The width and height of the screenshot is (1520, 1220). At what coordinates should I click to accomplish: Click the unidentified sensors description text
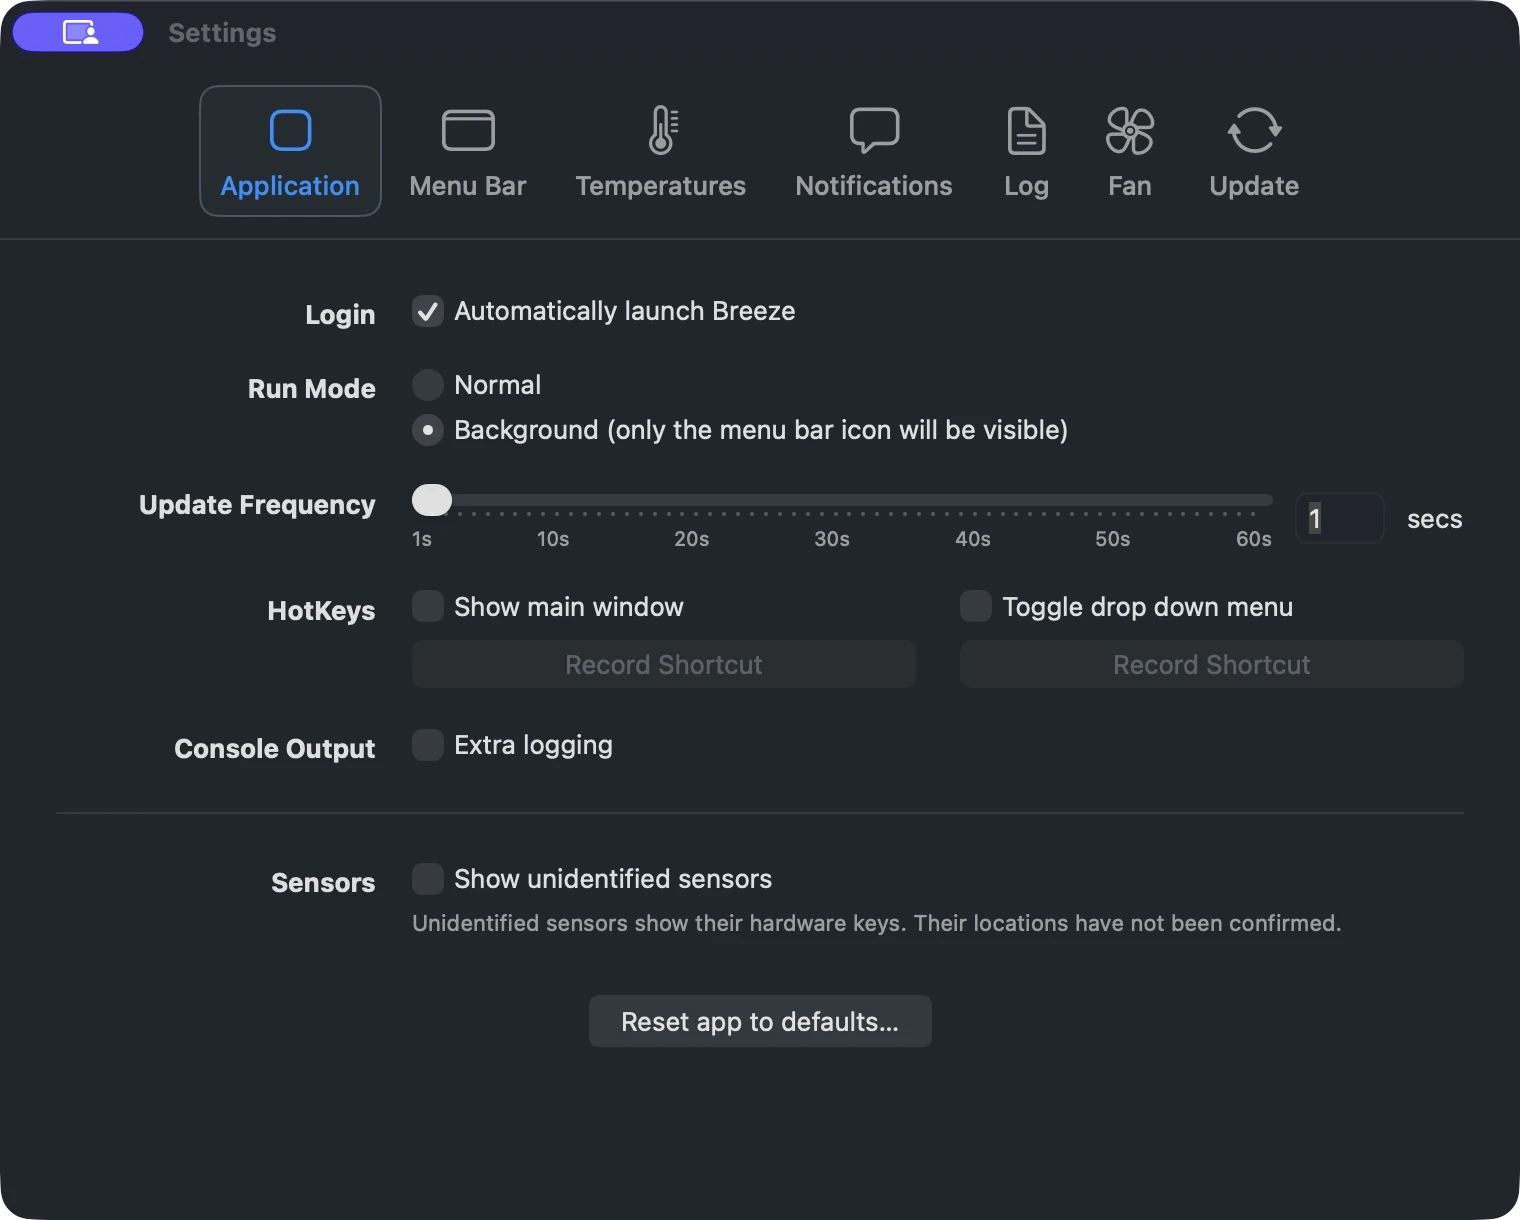877,923
